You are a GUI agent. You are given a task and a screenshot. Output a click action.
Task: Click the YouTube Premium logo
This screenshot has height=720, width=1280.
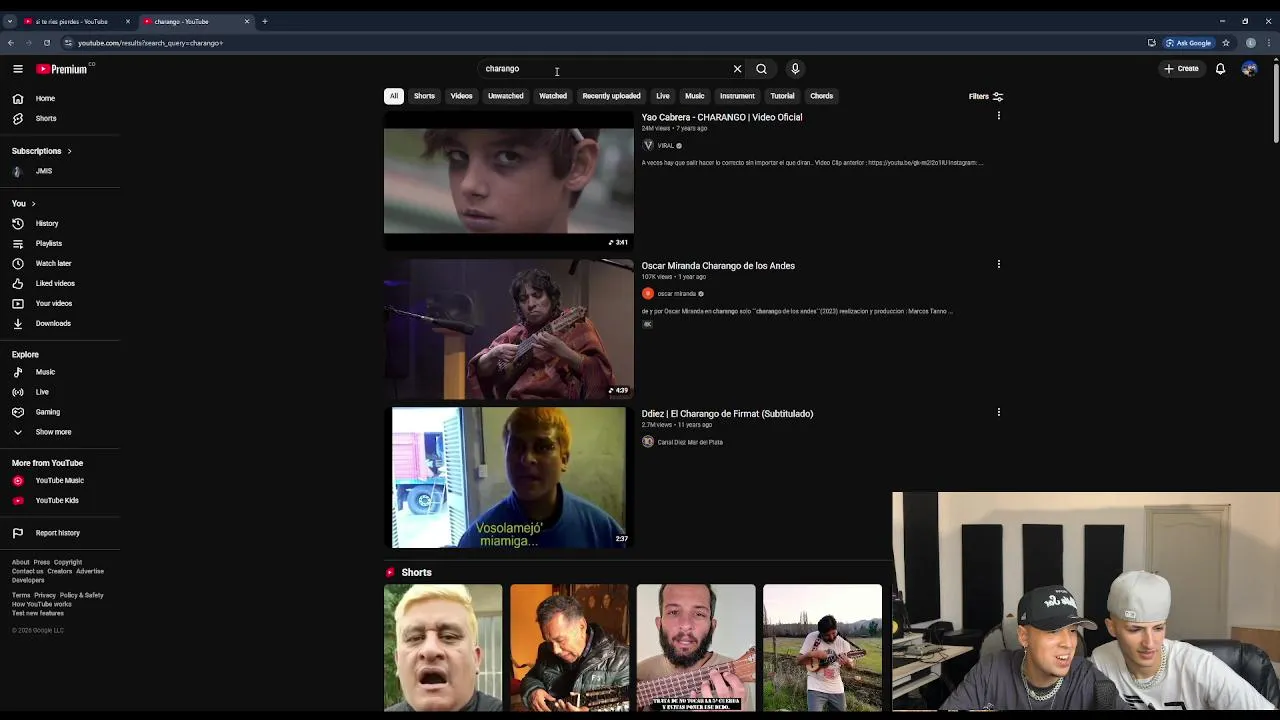pyautogui.click(x=62, y=69)
